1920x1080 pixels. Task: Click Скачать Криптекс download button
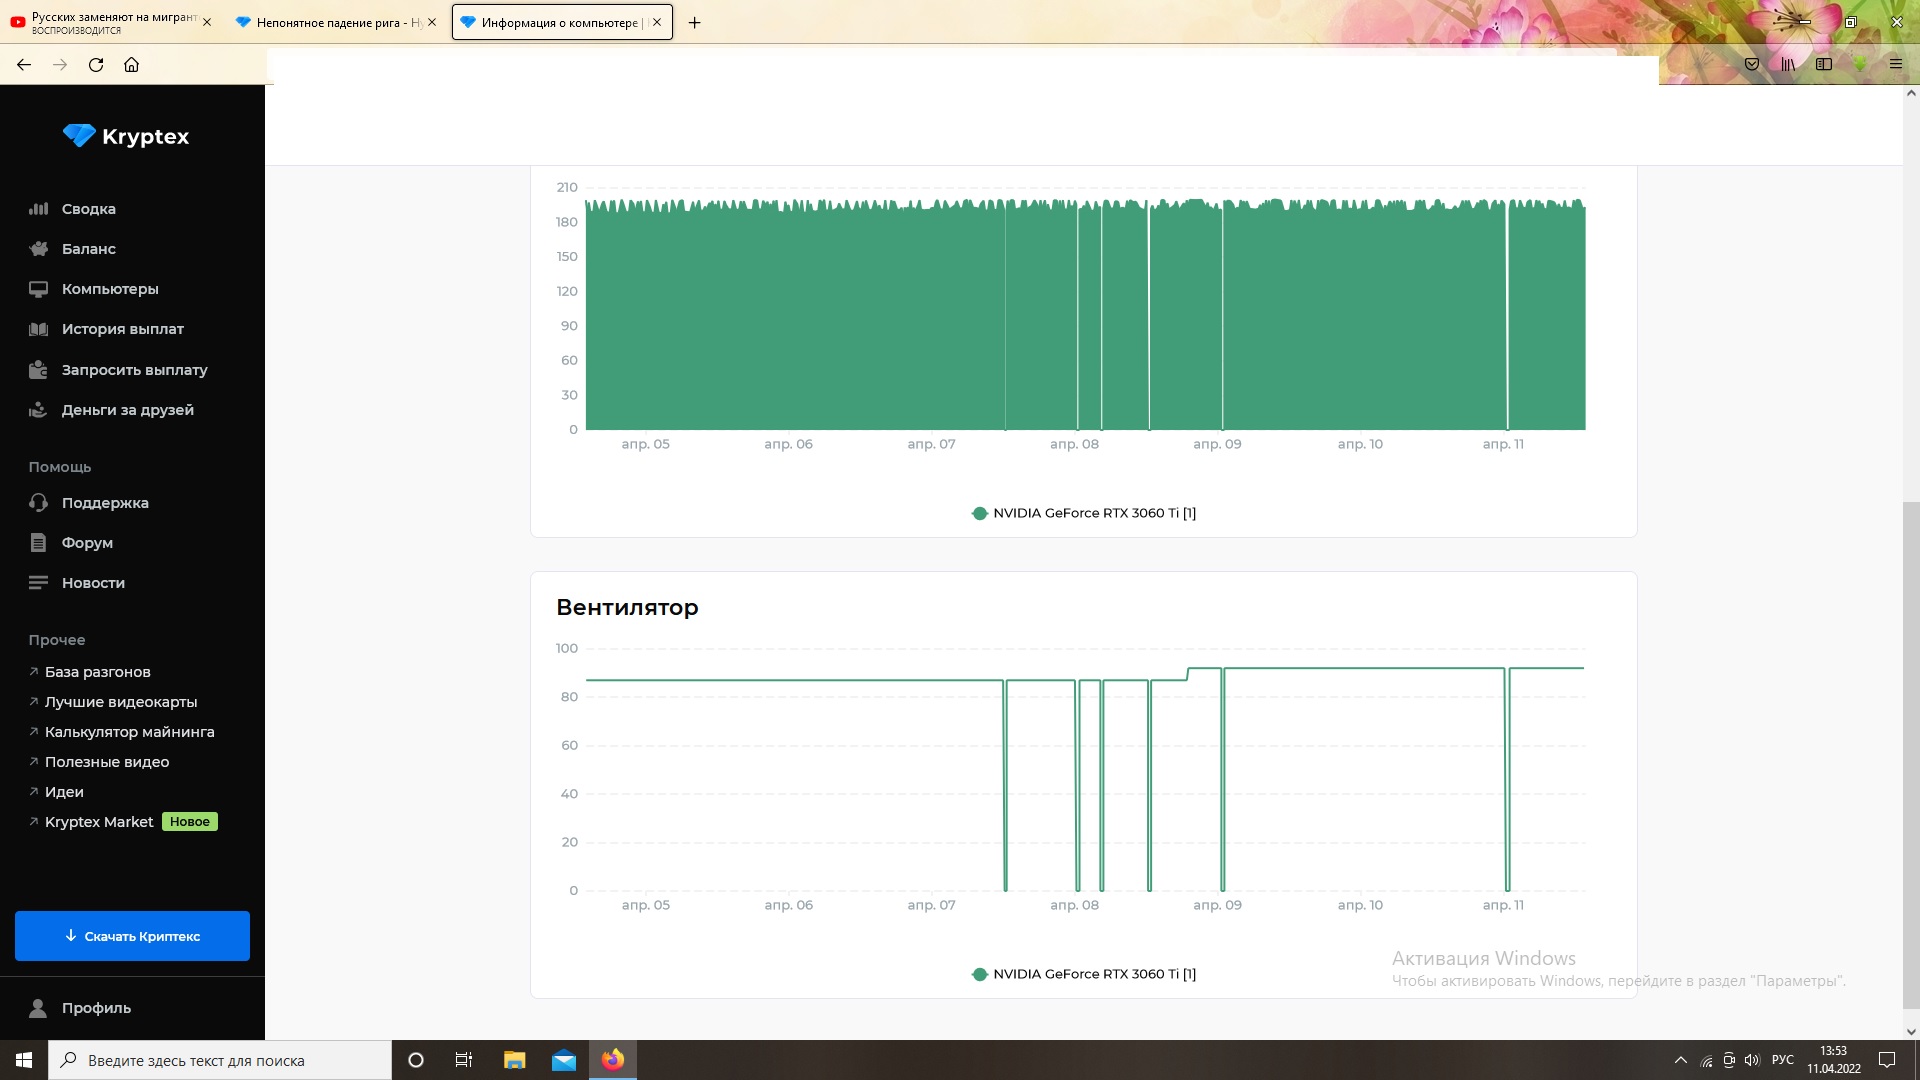coord(132,936)
